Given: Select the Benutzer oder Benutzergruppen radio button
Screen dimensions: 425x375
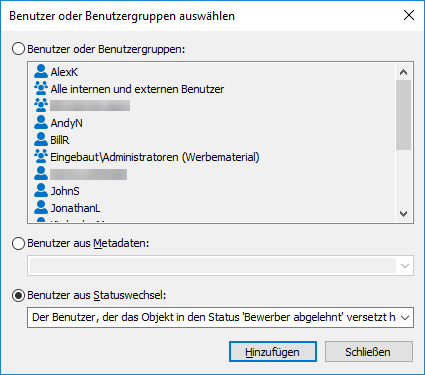Looking at the screenshot, I should (18, 49).
